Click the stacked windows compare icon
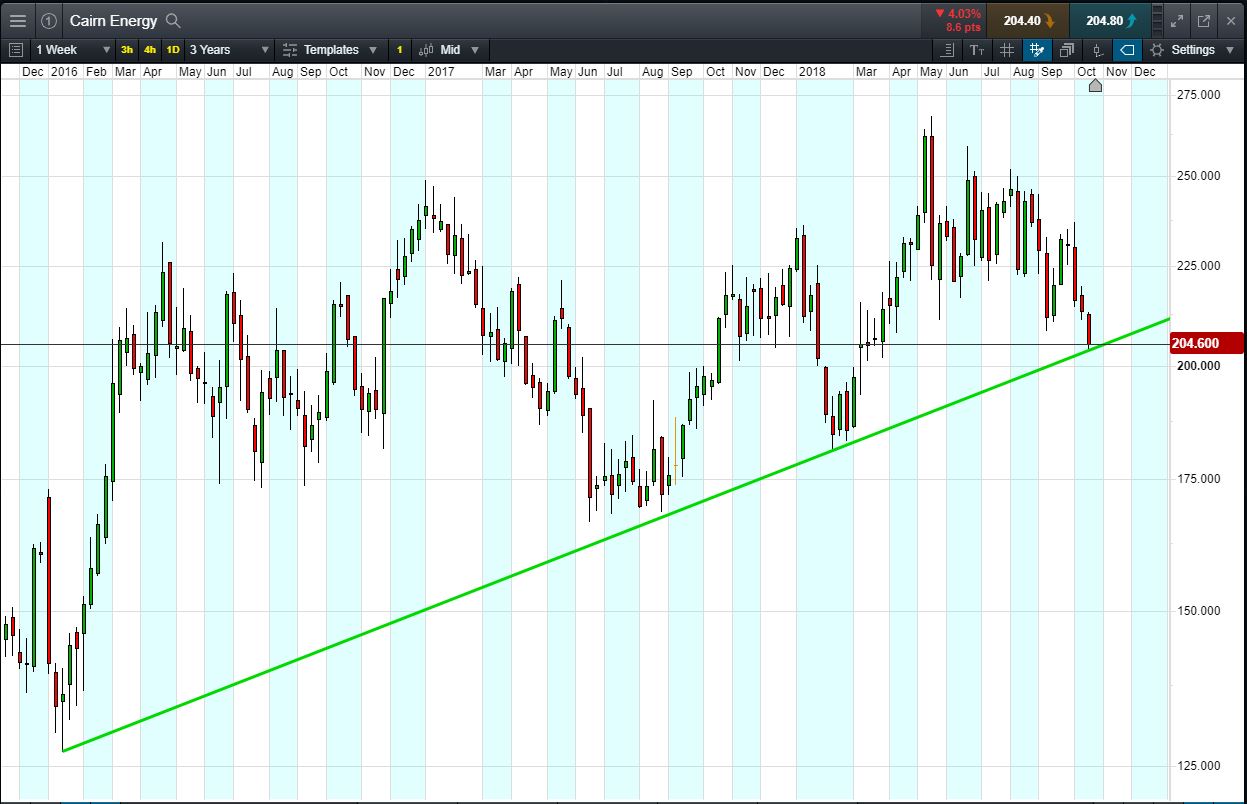The height and width of the screenshot is (804, 1247). [x=1067, y=49]
